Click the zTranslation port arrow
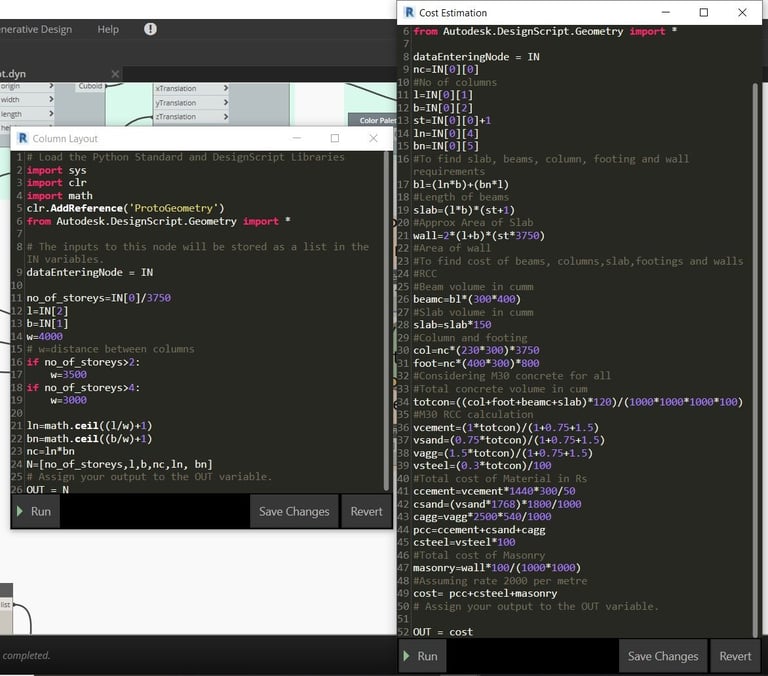The height and width of the screenshot is (676, 768). click(226, 117)
